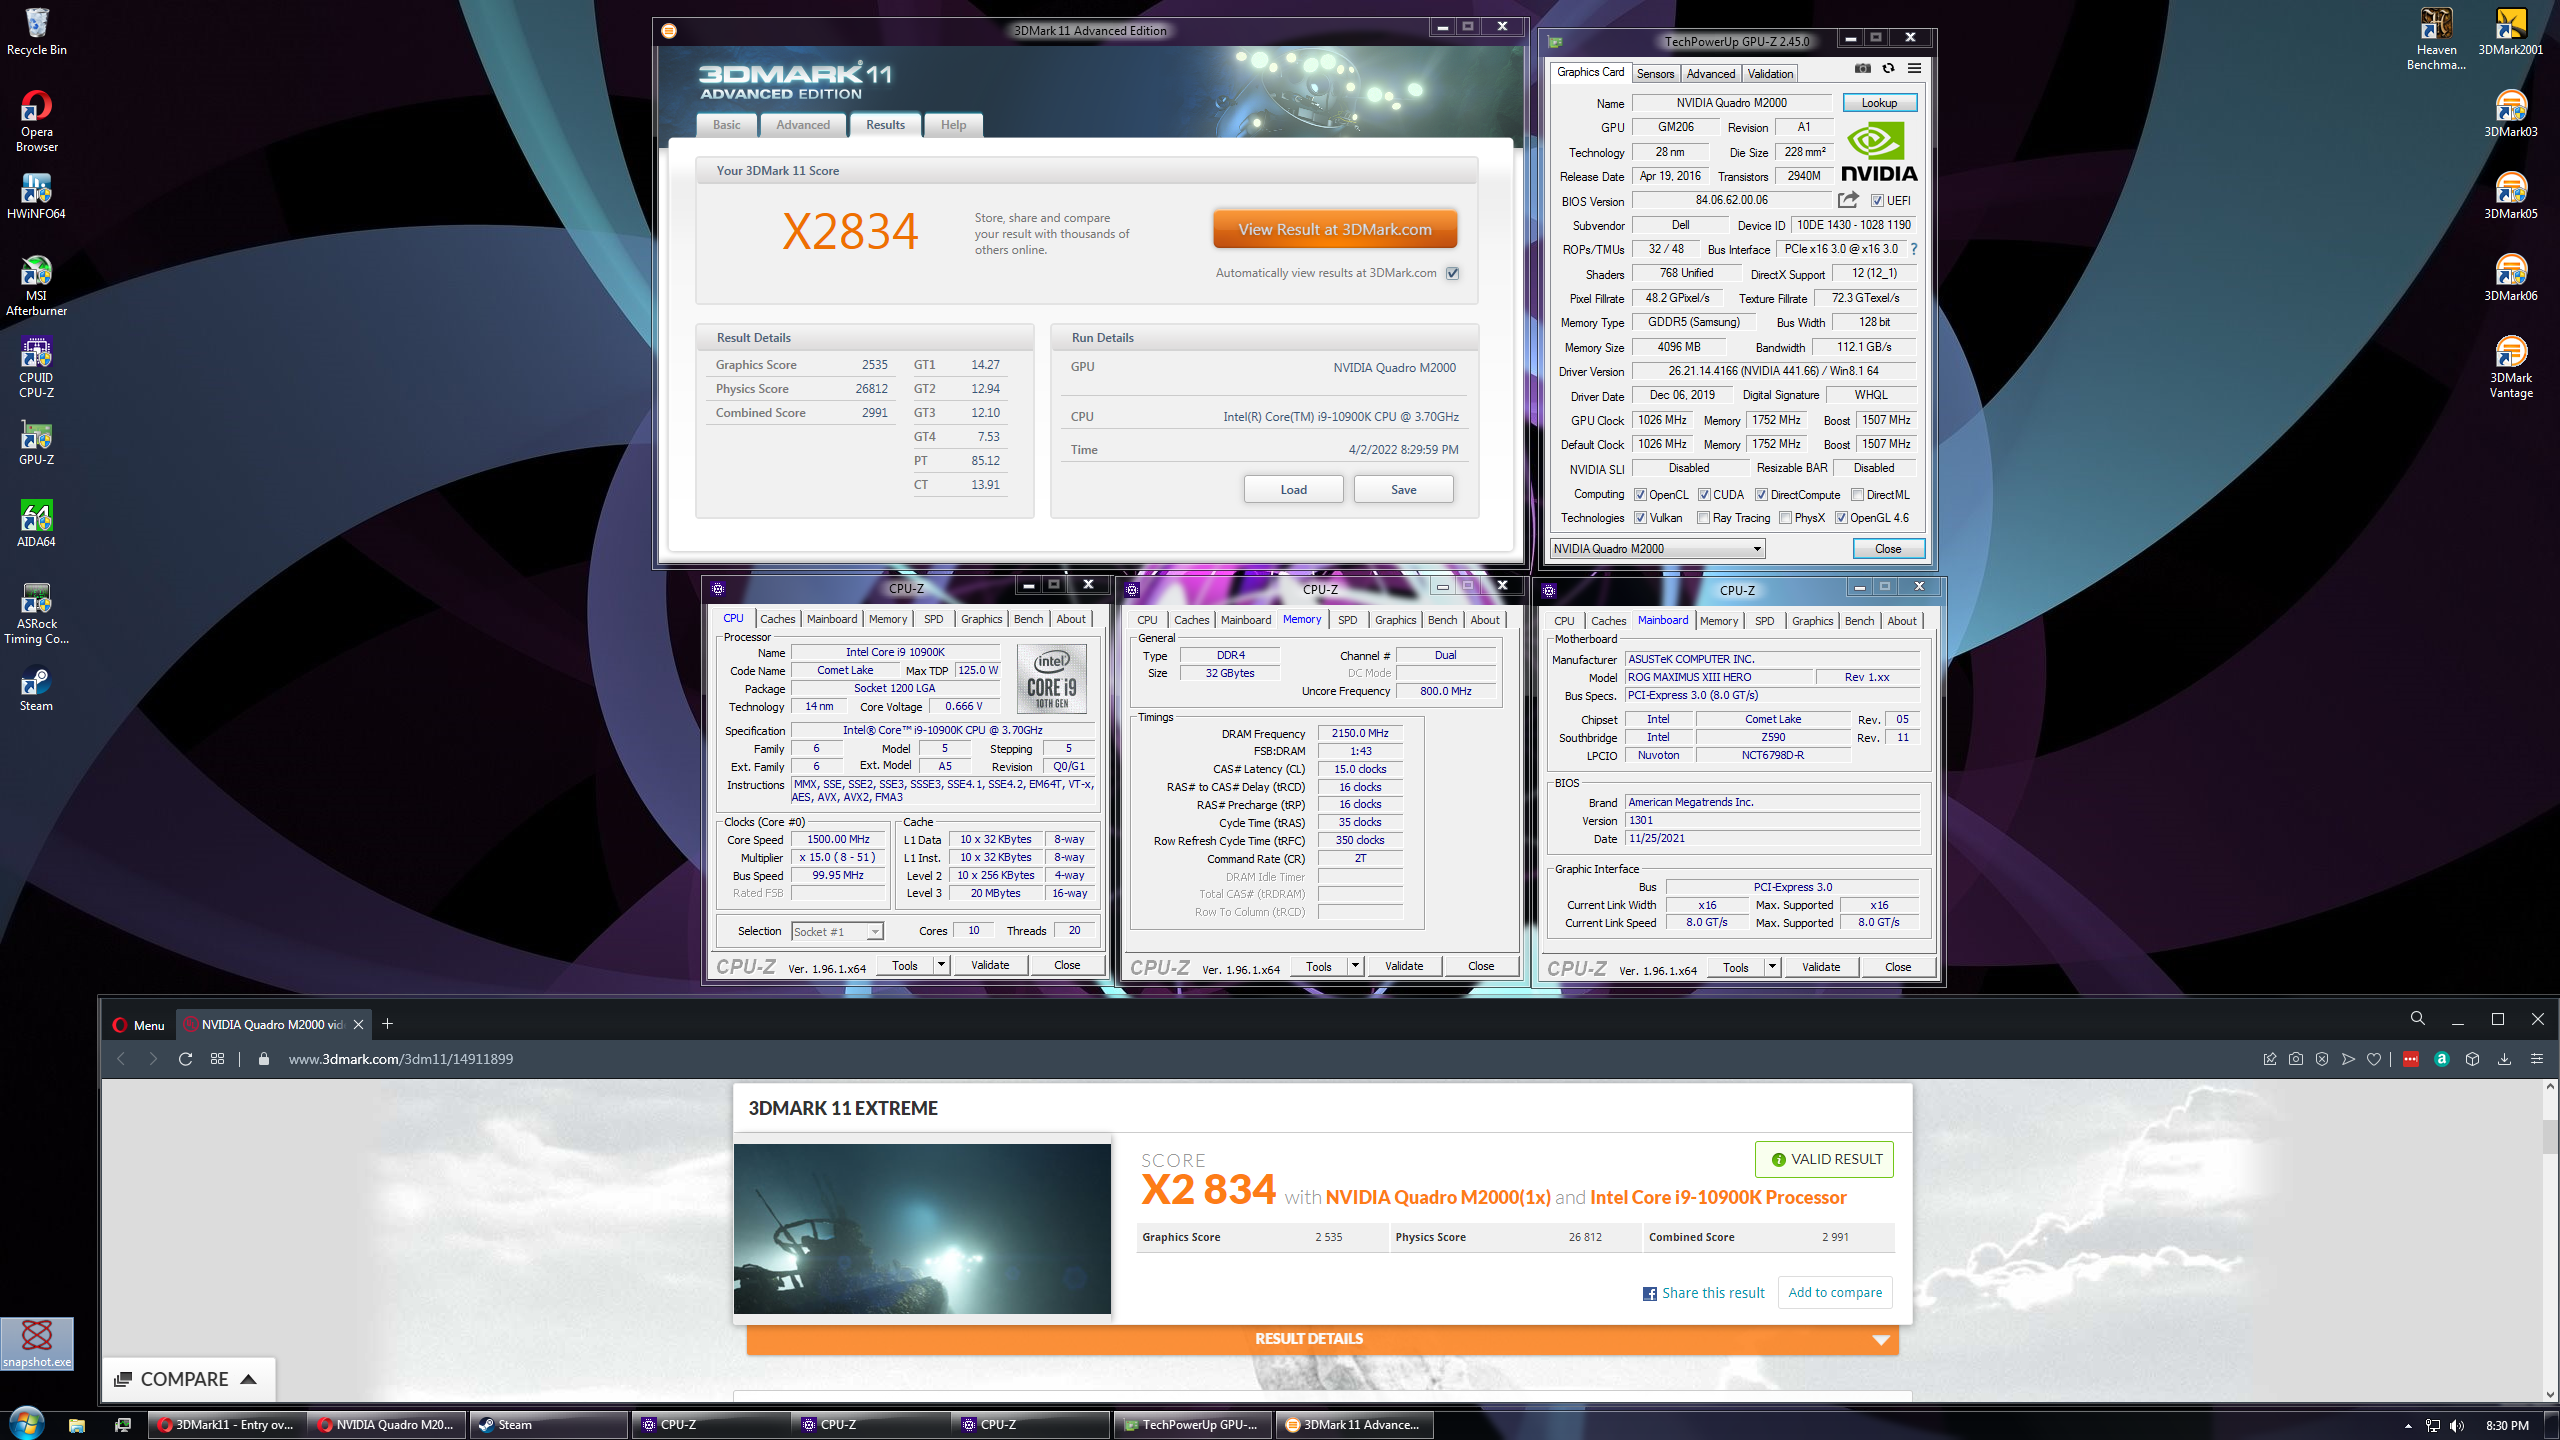Open the AIDA64 desktop icon
The image size is (2560, 1440).
[x=36, y=523]
